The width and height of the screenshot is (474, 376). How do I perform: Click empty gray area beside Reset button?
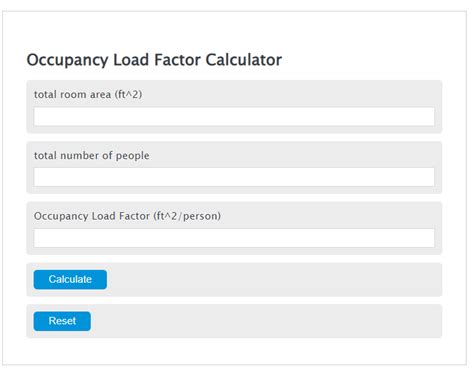pyautogui.click(x=267, y=321)
